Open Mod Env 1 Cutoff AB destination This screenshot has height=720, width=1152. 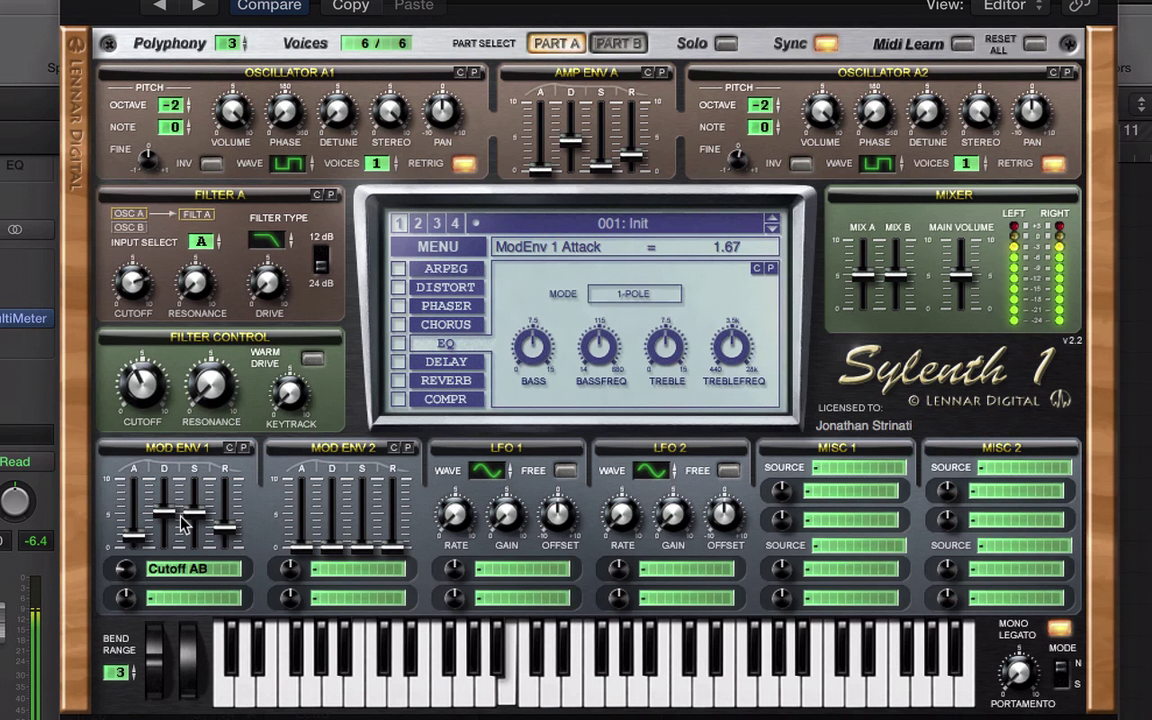(x=194, y=569)
